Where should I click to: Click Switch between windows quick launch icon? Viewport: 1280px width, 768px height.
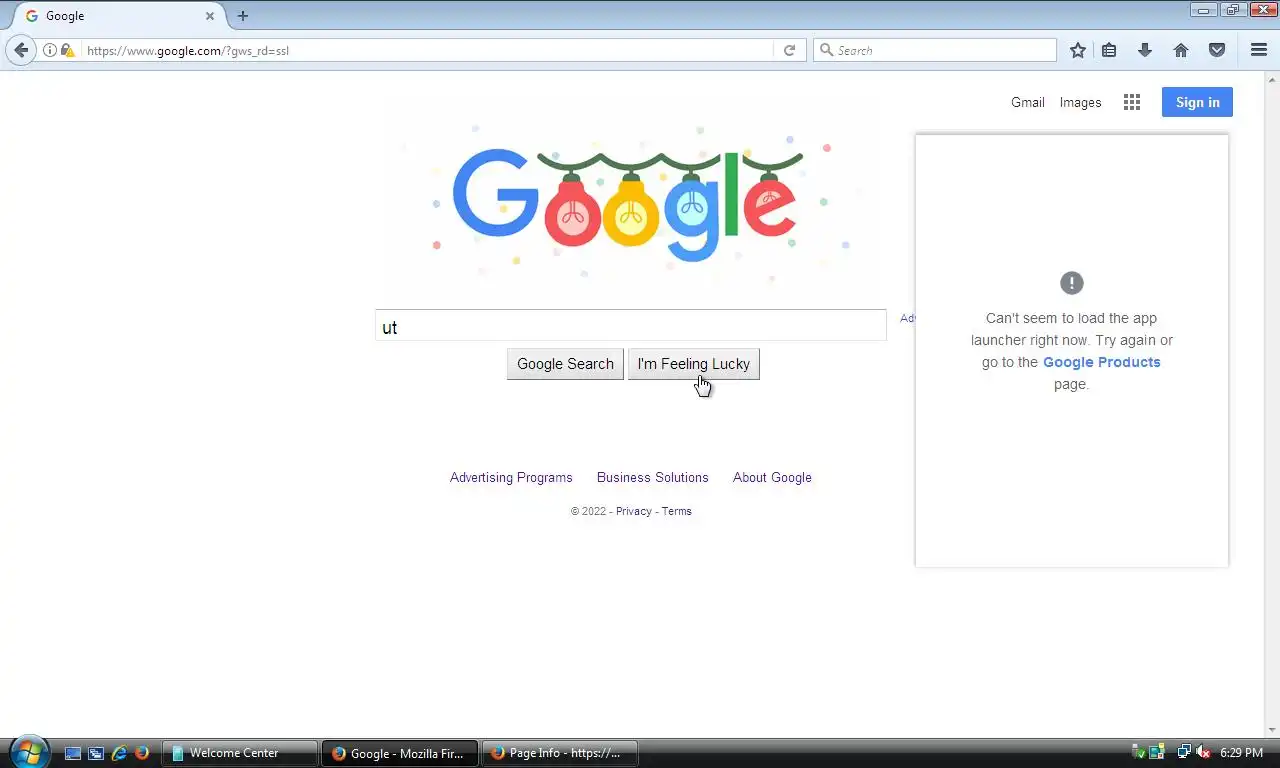96,753
